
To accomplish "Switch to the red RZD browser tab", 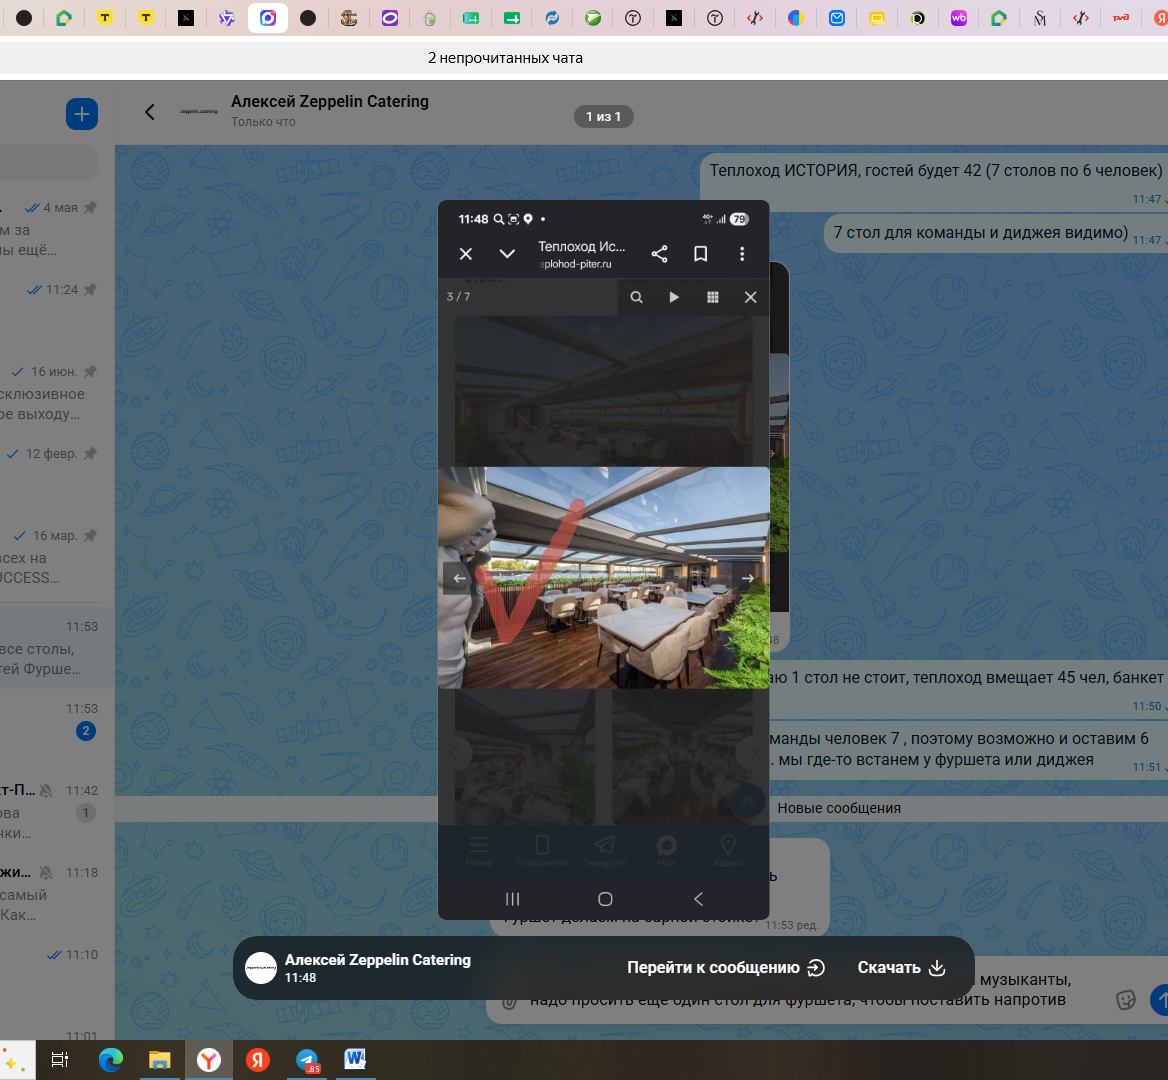I will (x=1120, y=18).
